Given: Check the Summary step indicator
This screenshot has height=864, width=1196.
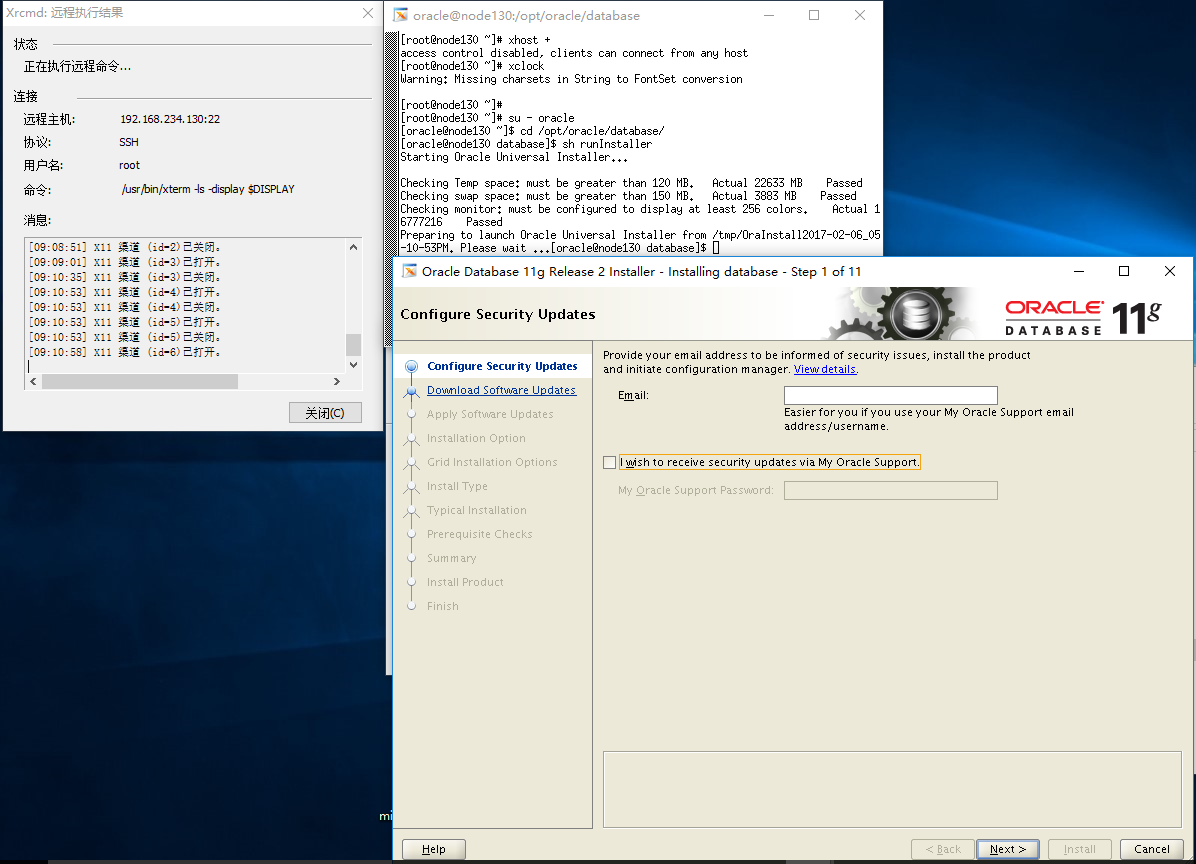Looking at the screenshot, I should [411, 558].
